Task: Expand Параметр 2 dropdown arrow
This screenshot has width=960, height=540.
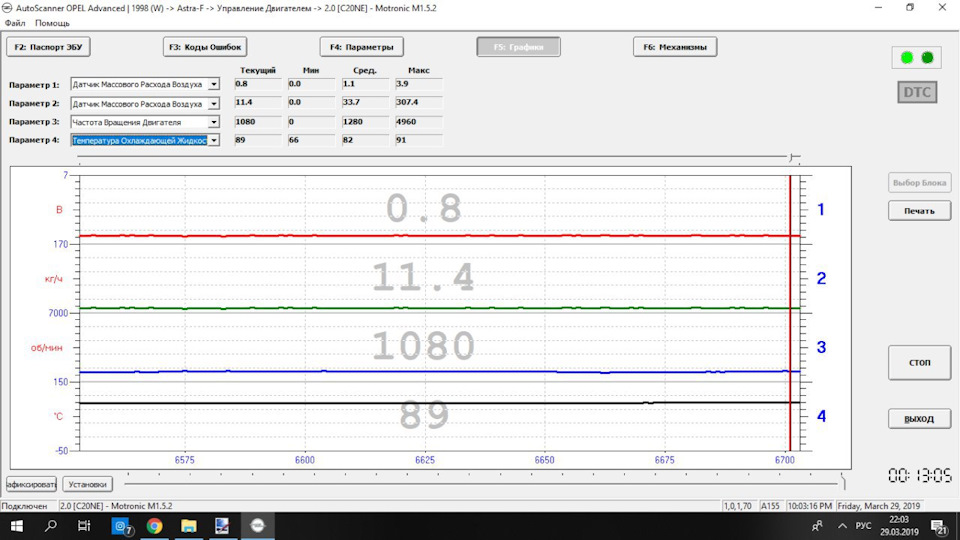Action: pyautogui.click(x=214, y=103)
